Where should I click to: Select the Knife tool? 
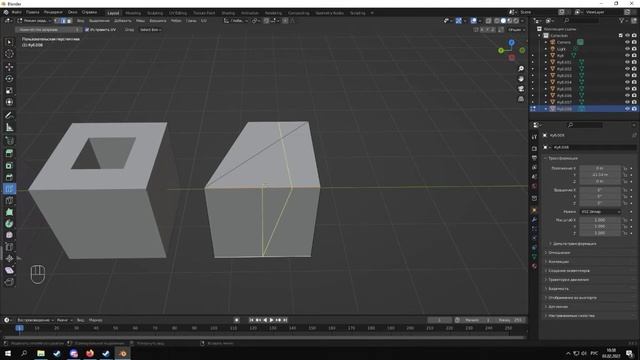[x=9, y=200]
